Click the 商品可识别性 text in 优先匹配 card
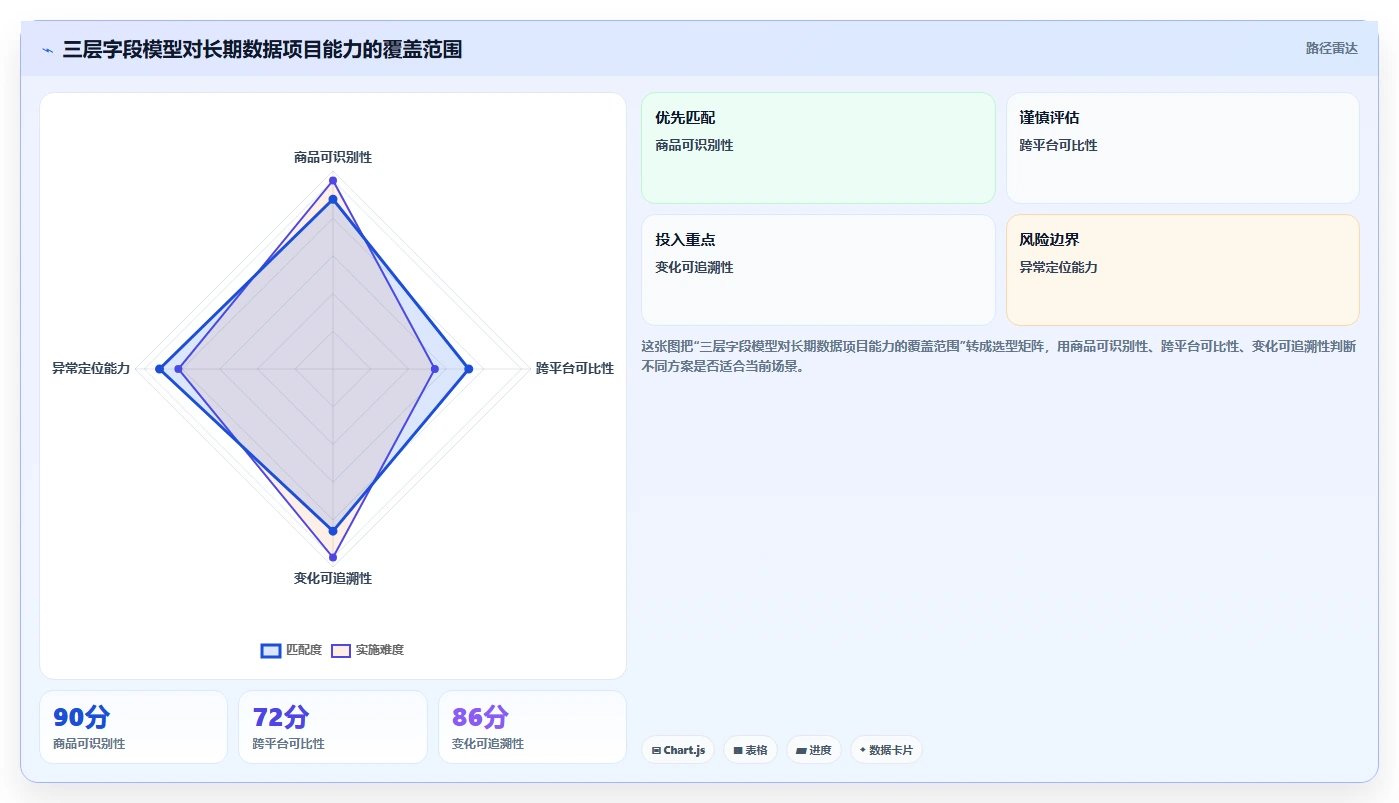The width and height of the screenshot is (1399, 803). [x=694, y=145]
